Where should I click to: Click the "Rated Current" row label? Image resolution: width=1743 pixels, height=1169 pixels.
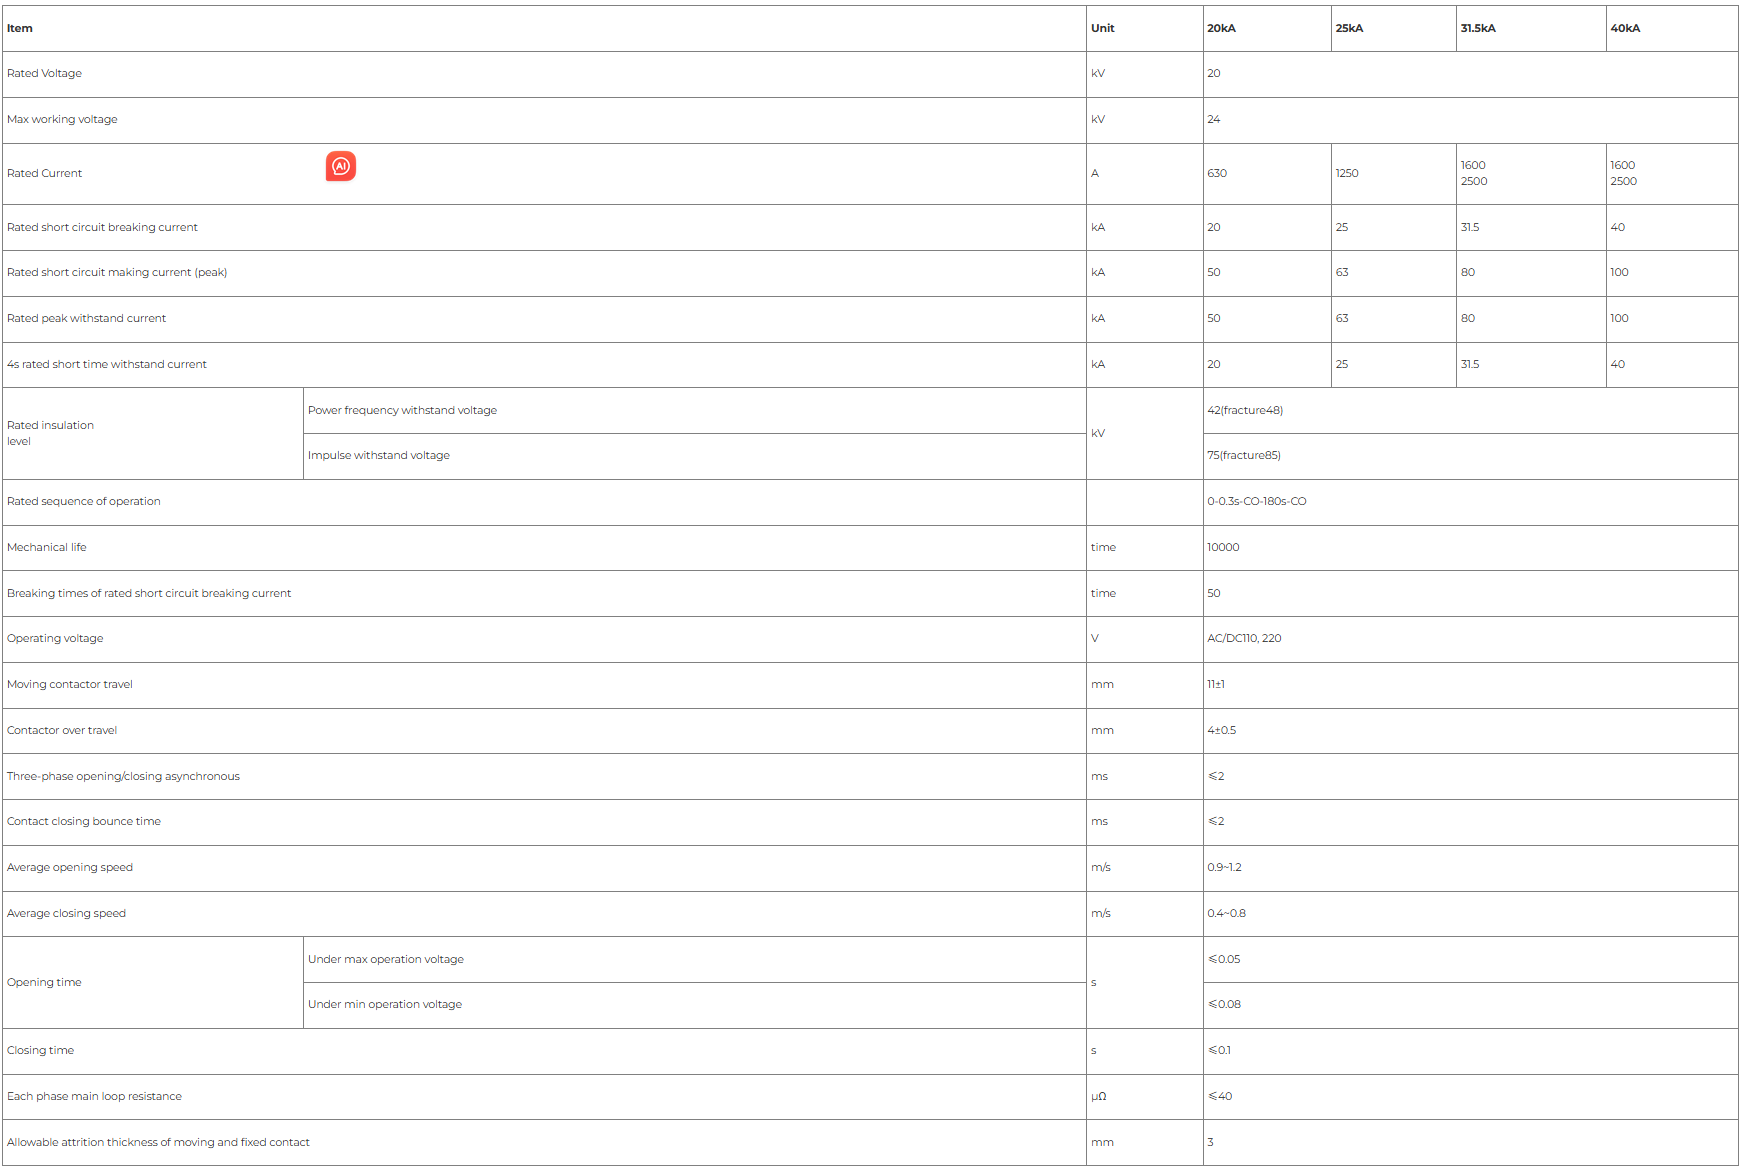coord(45,174)
